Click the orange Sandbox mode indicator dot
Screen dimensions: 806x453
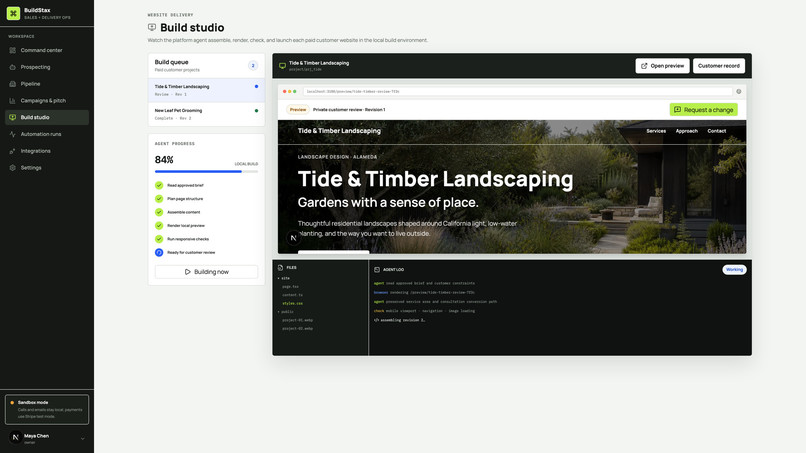(12, 403)
